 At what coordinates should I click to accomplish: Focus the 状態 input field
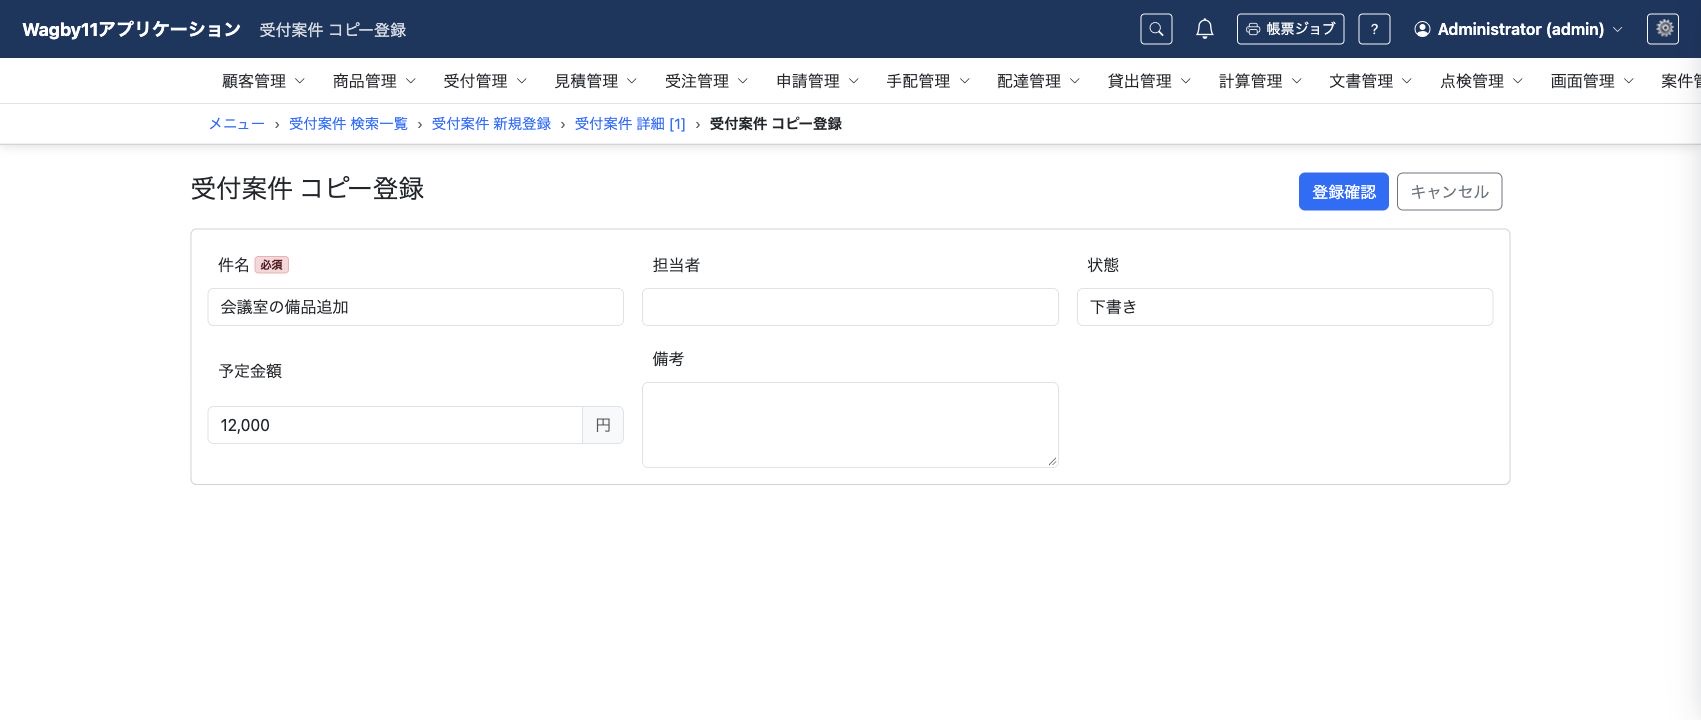[x=1285, y=307]
